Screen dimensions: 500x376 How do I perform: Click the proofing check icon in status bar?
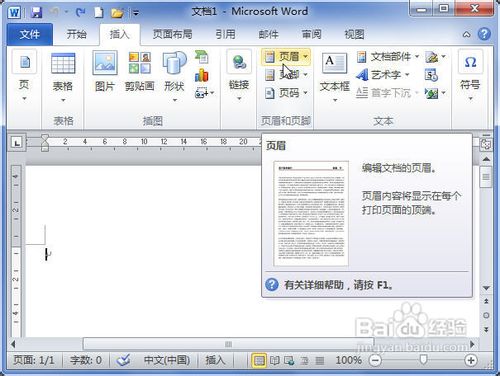pyautogui.click(x=123, y=360)
